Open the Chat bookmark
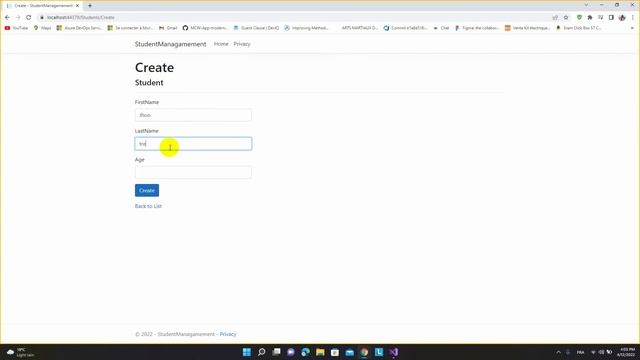 (x=442, y=28)
